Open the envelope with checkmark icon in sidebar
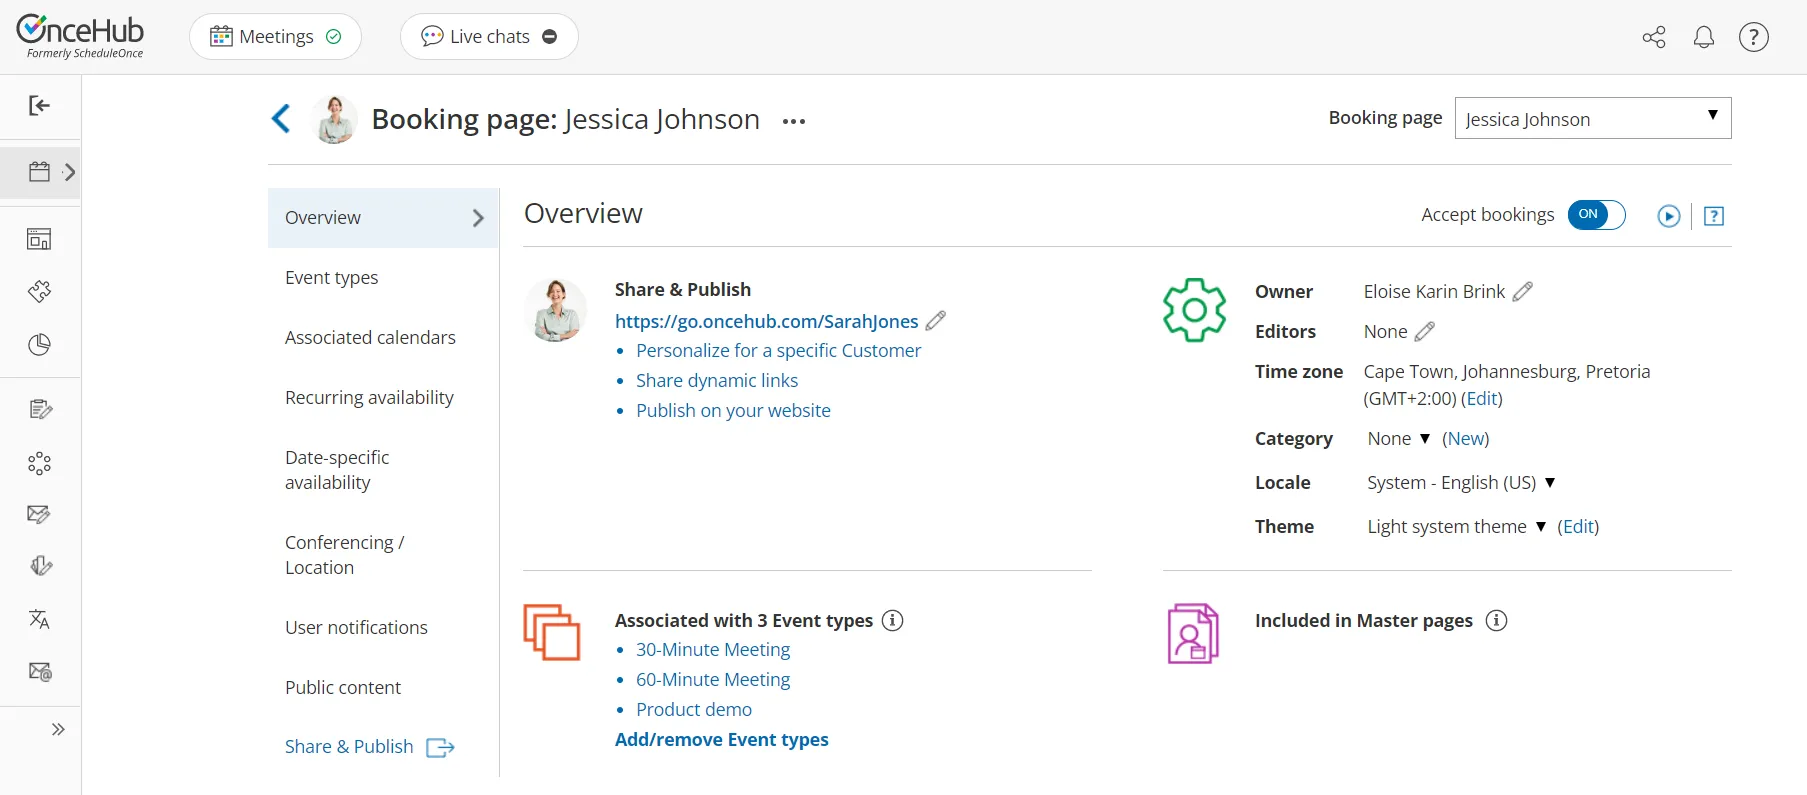 click(x=39, y=514)
